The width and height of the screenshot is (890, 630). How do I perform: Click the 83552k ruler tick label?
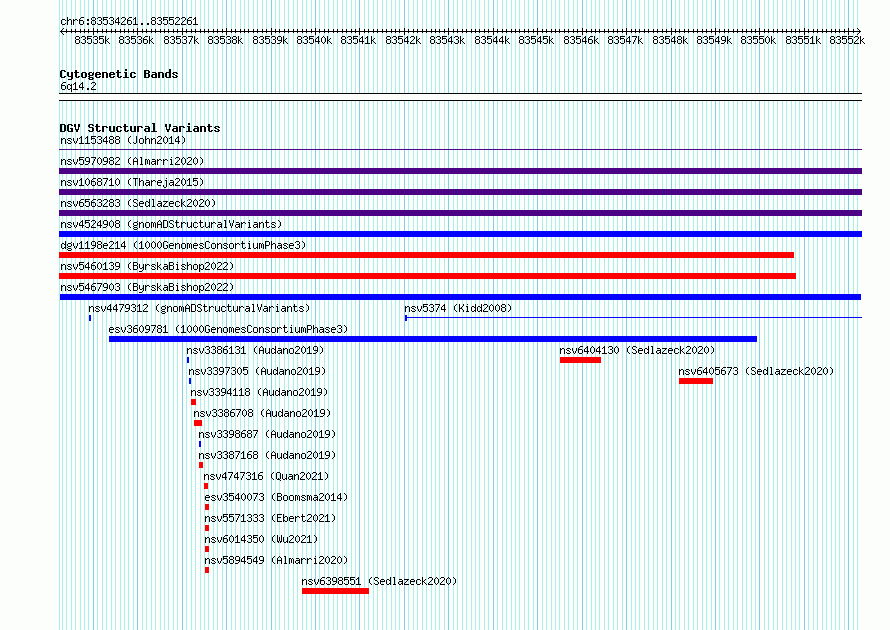click(847, 40)
